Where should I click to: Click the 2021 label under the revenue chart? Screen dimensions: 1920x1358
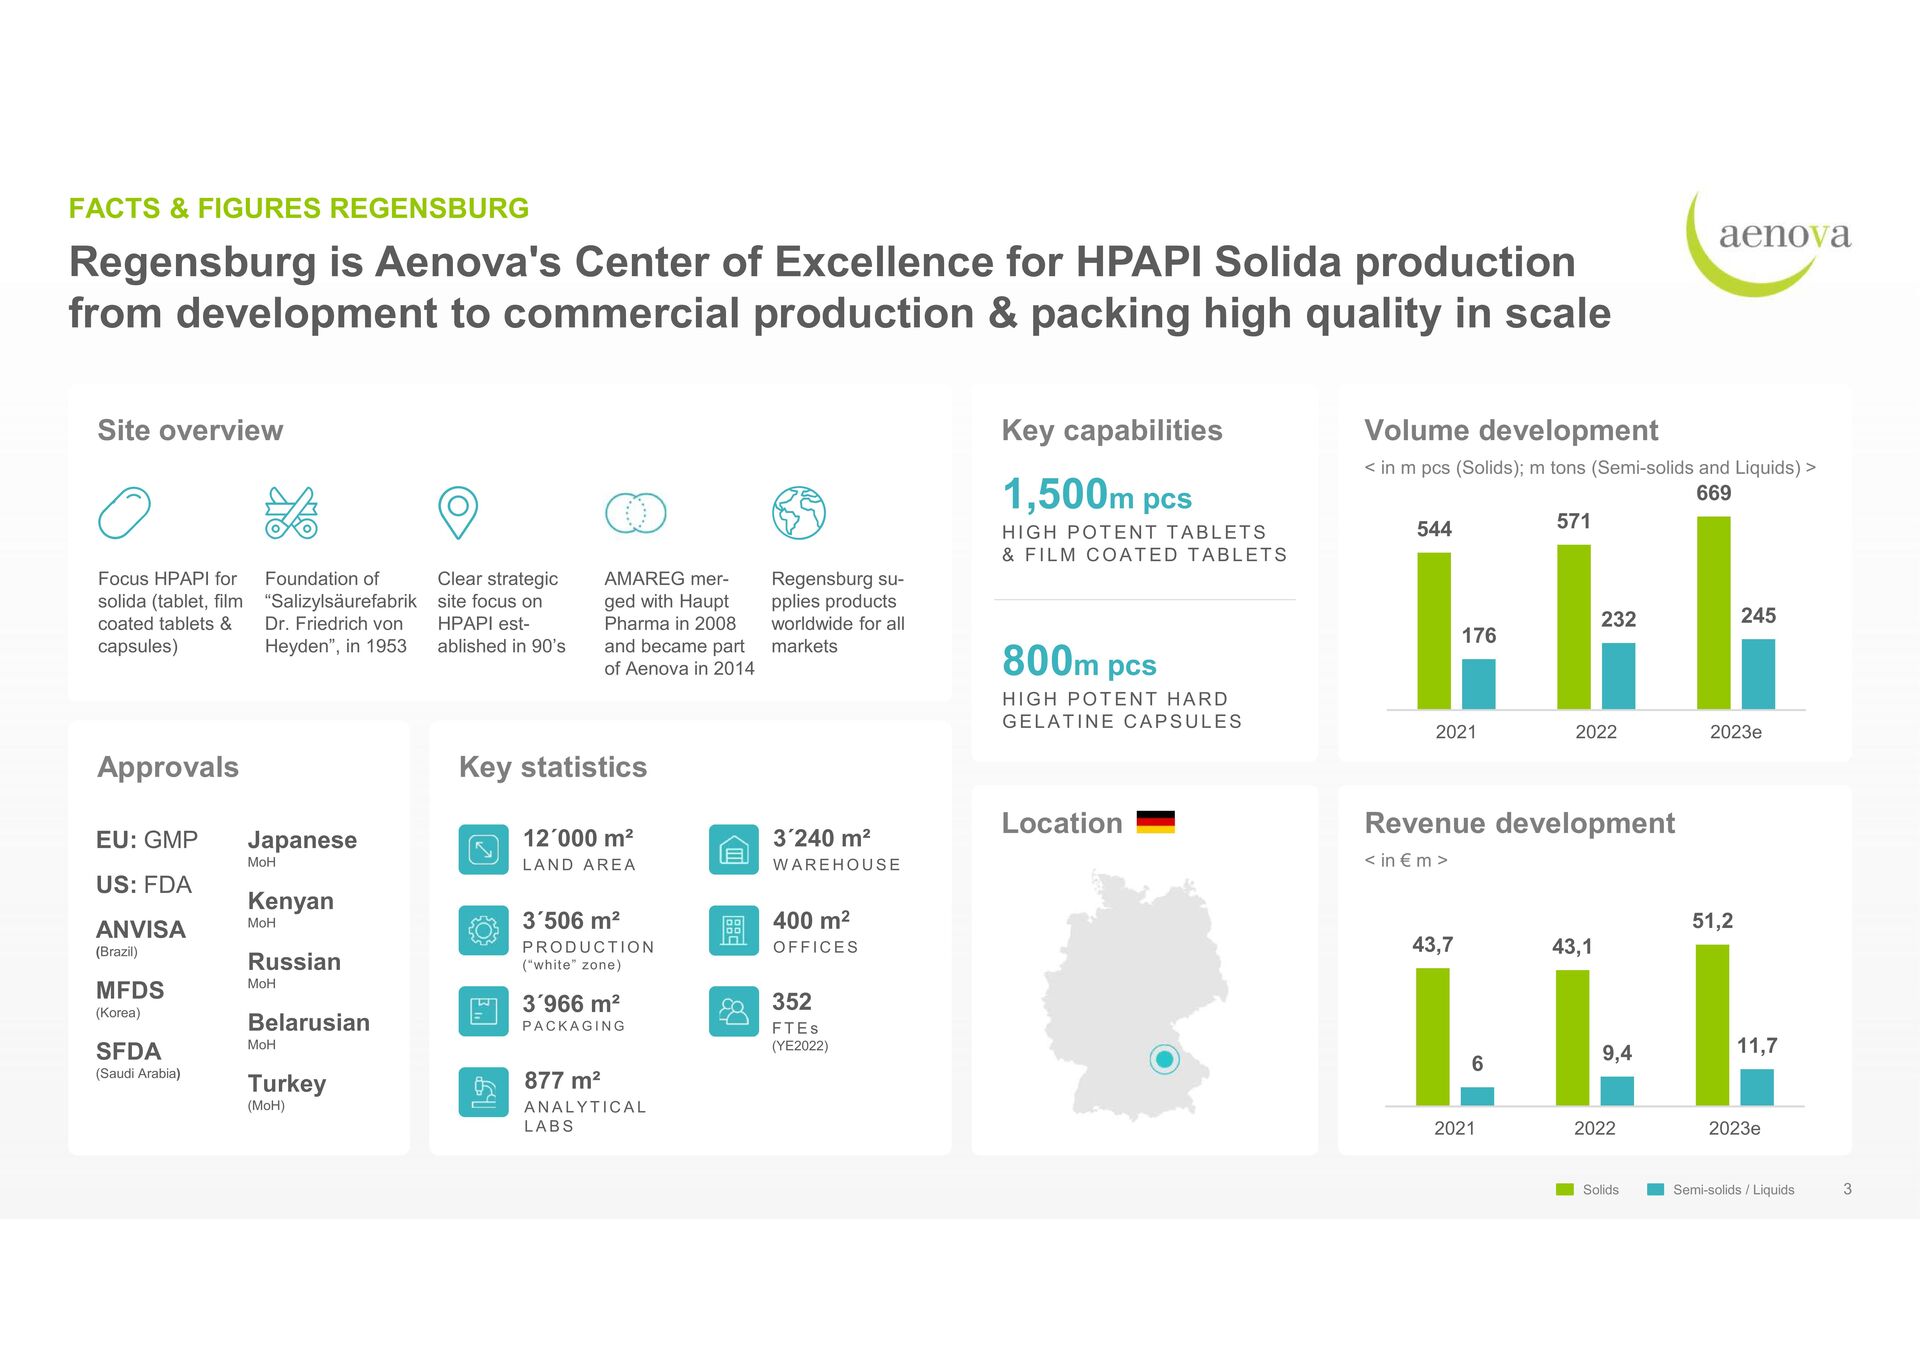coord(1455,1128)
